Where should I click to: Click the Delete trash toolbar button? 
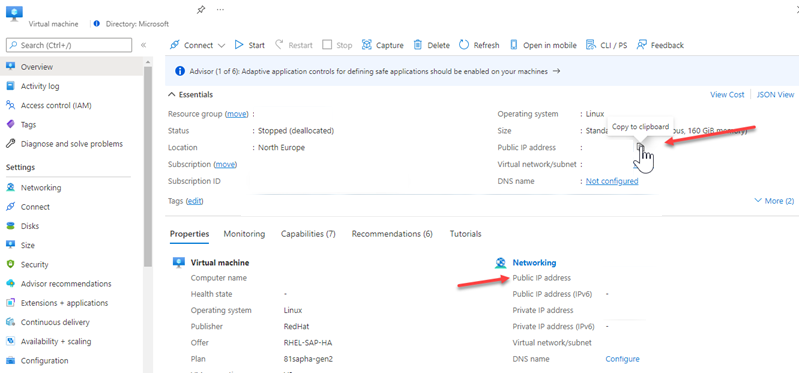[432, 45]
